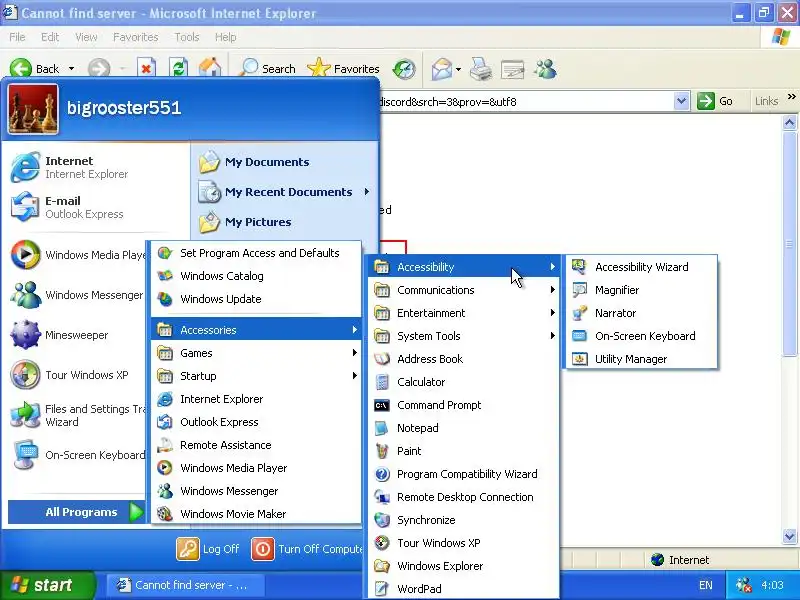Open the Favorites menu in menu bar
Screen dimensions: 800x600
(x=135, y=37)
